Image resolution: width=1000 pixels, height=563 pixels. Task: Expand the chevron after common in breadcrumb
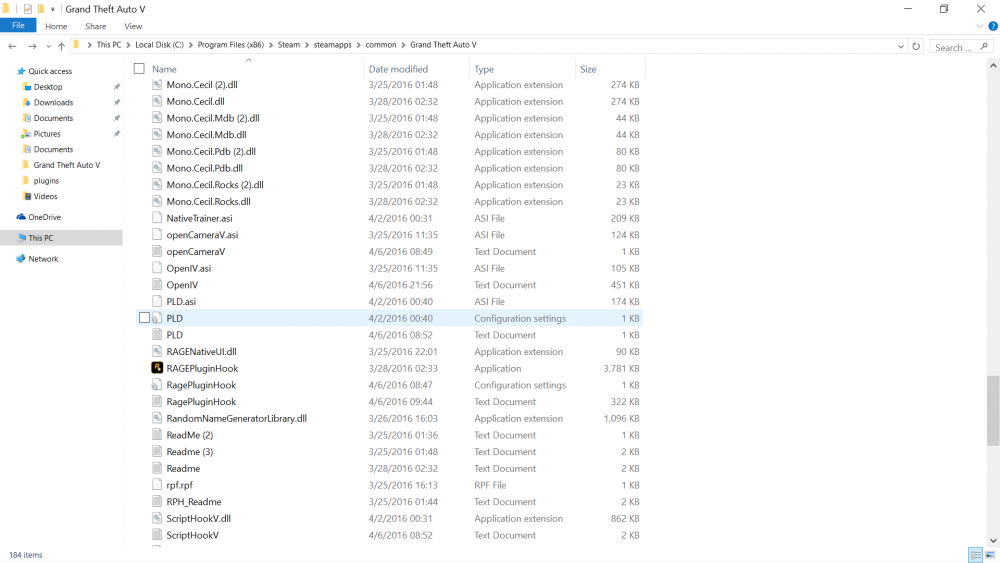click(403, 45)
